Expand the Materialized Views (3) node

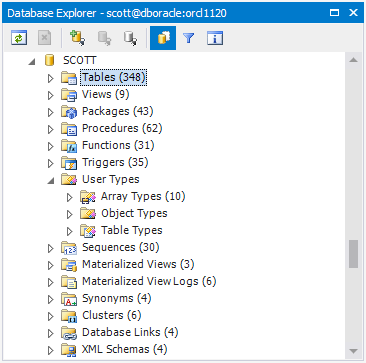[x=51, y=265]
